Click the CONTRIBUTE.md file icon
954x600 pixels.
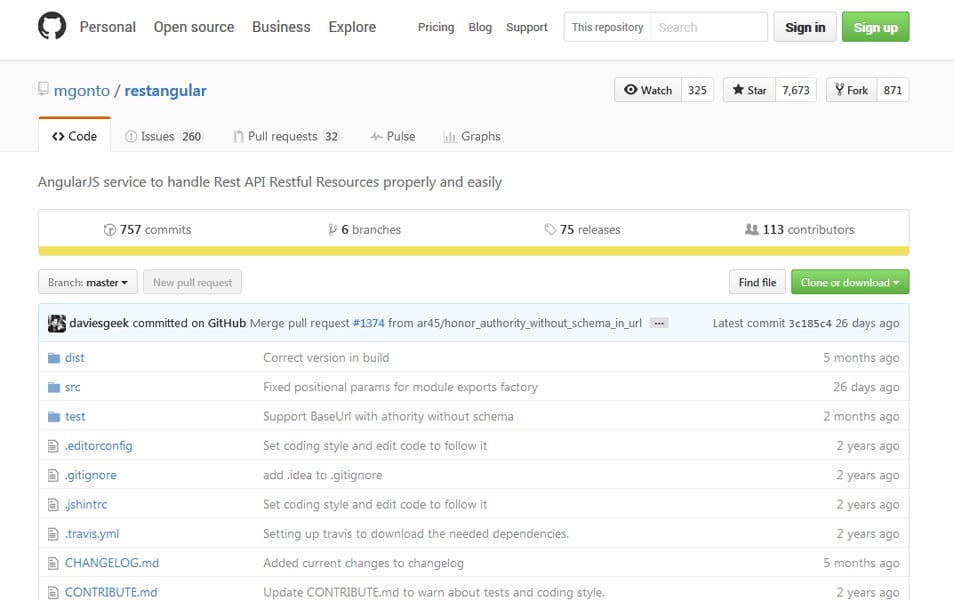pyautogui.click(x=53, y=592)
